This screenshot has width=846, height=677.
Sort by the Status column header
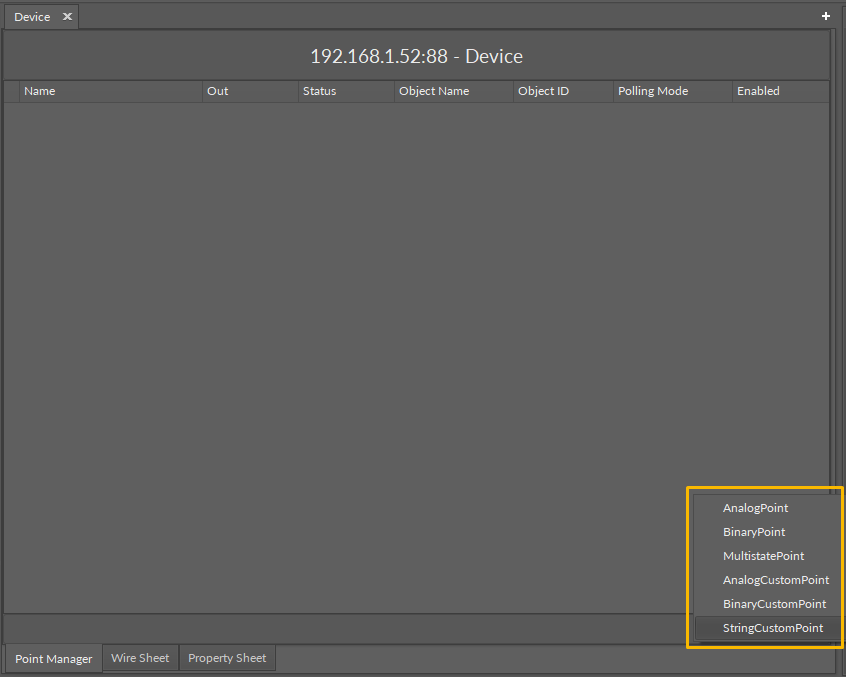coord(319,91)
